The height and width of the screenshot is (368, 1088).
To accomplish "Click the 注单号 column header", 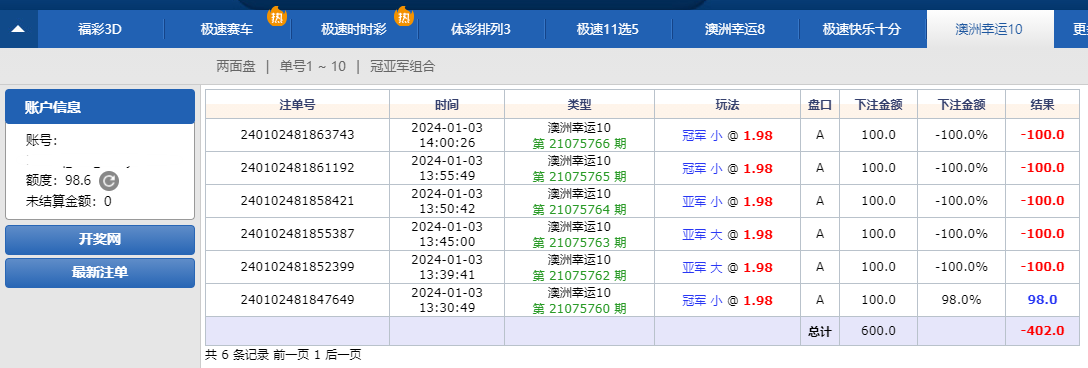I will [x=298, y=105].
